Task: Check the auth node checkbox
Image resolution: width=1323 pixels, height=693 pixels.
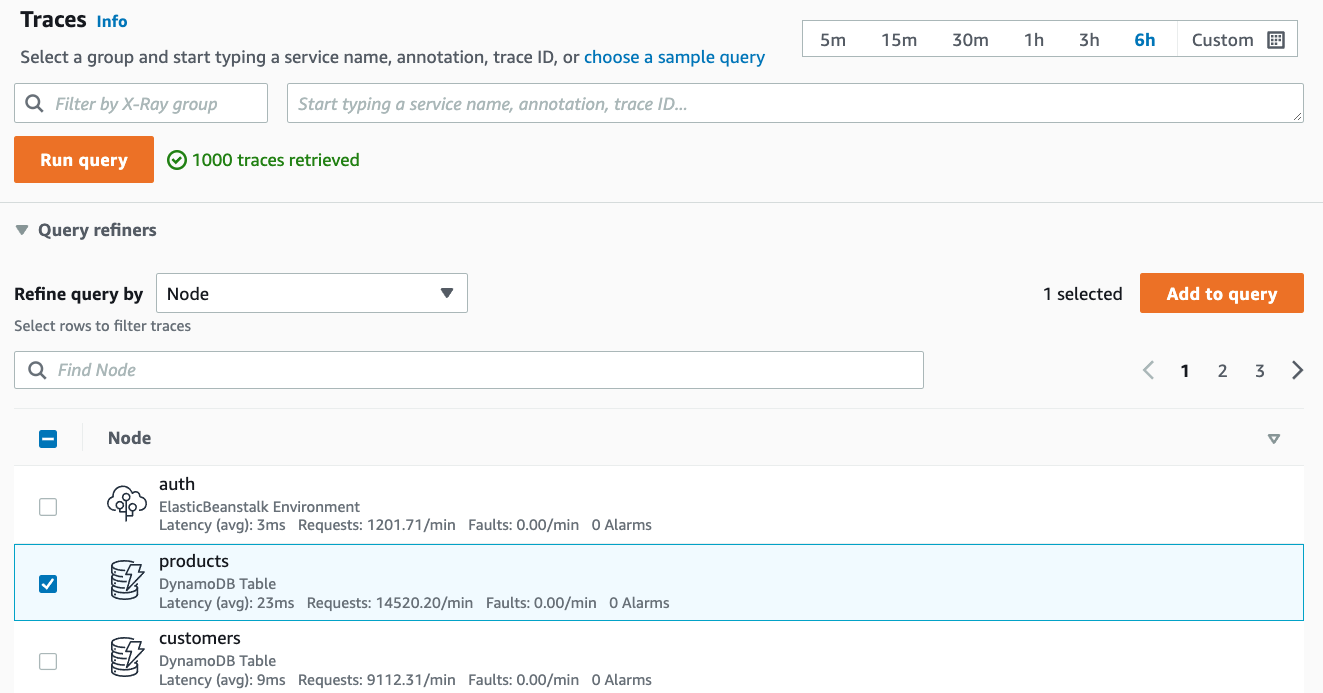Action: (48, 507)
